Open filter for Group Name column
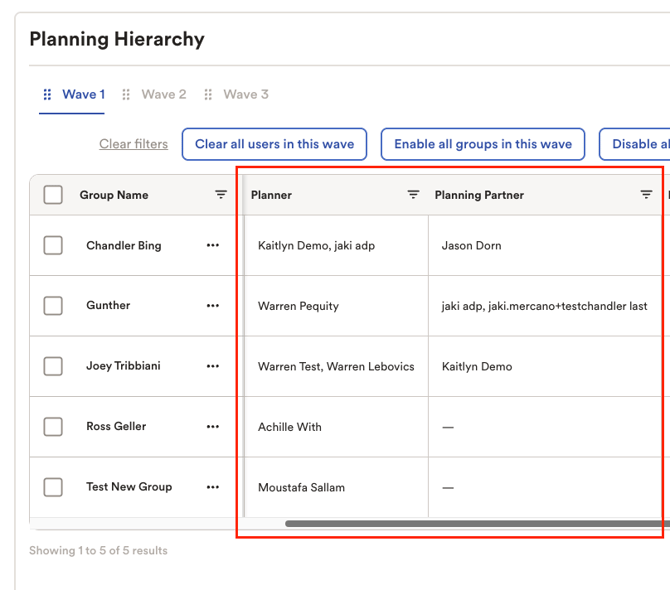 click(x=220, y=195)
